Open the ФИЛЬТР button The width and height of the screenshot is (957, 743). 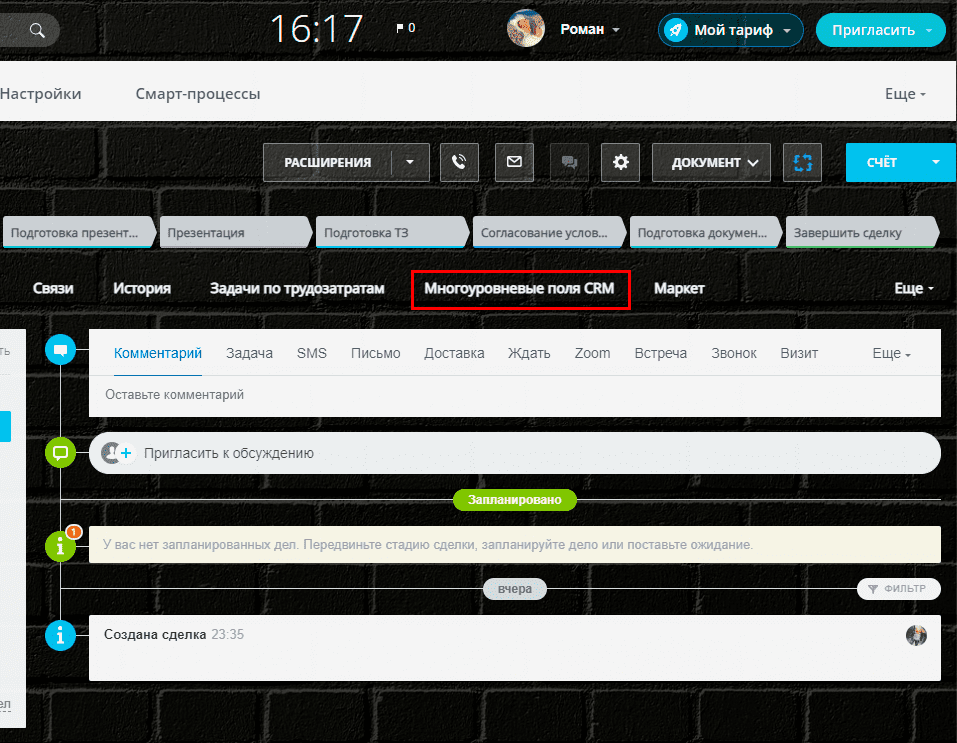pos(898,589)
